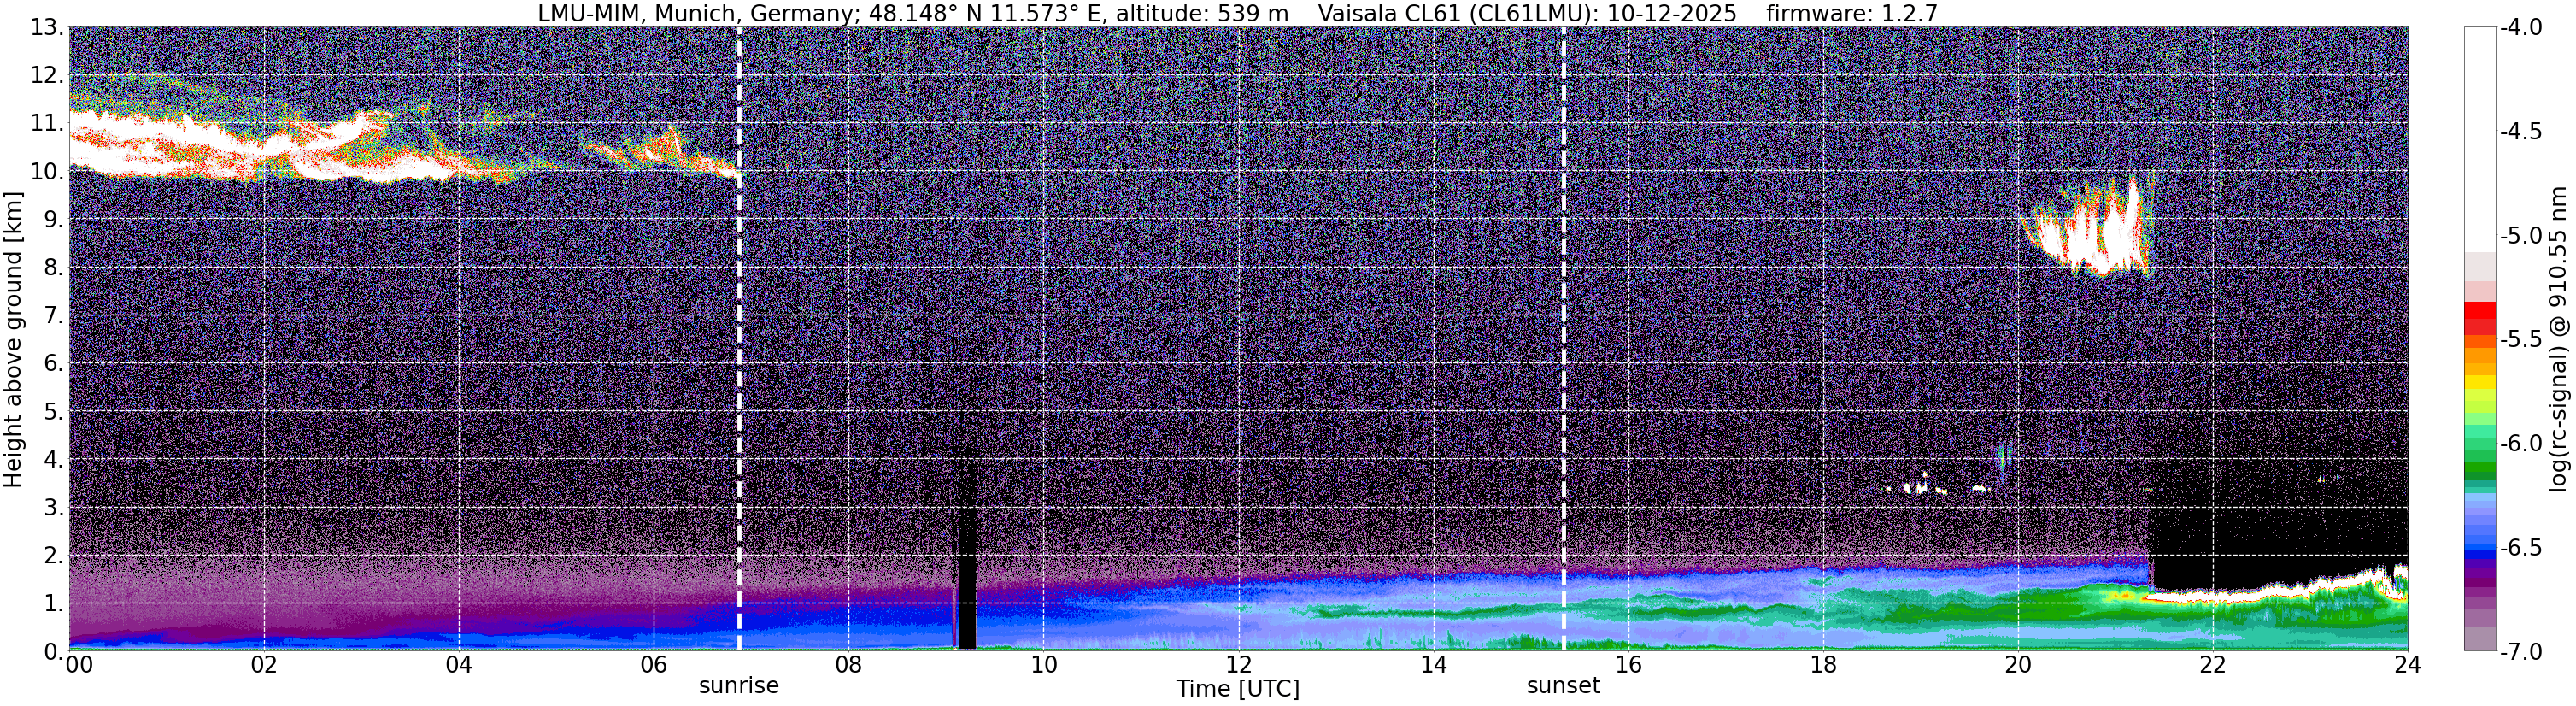Click the '2.' height tick label

click(x=53, y=555)
